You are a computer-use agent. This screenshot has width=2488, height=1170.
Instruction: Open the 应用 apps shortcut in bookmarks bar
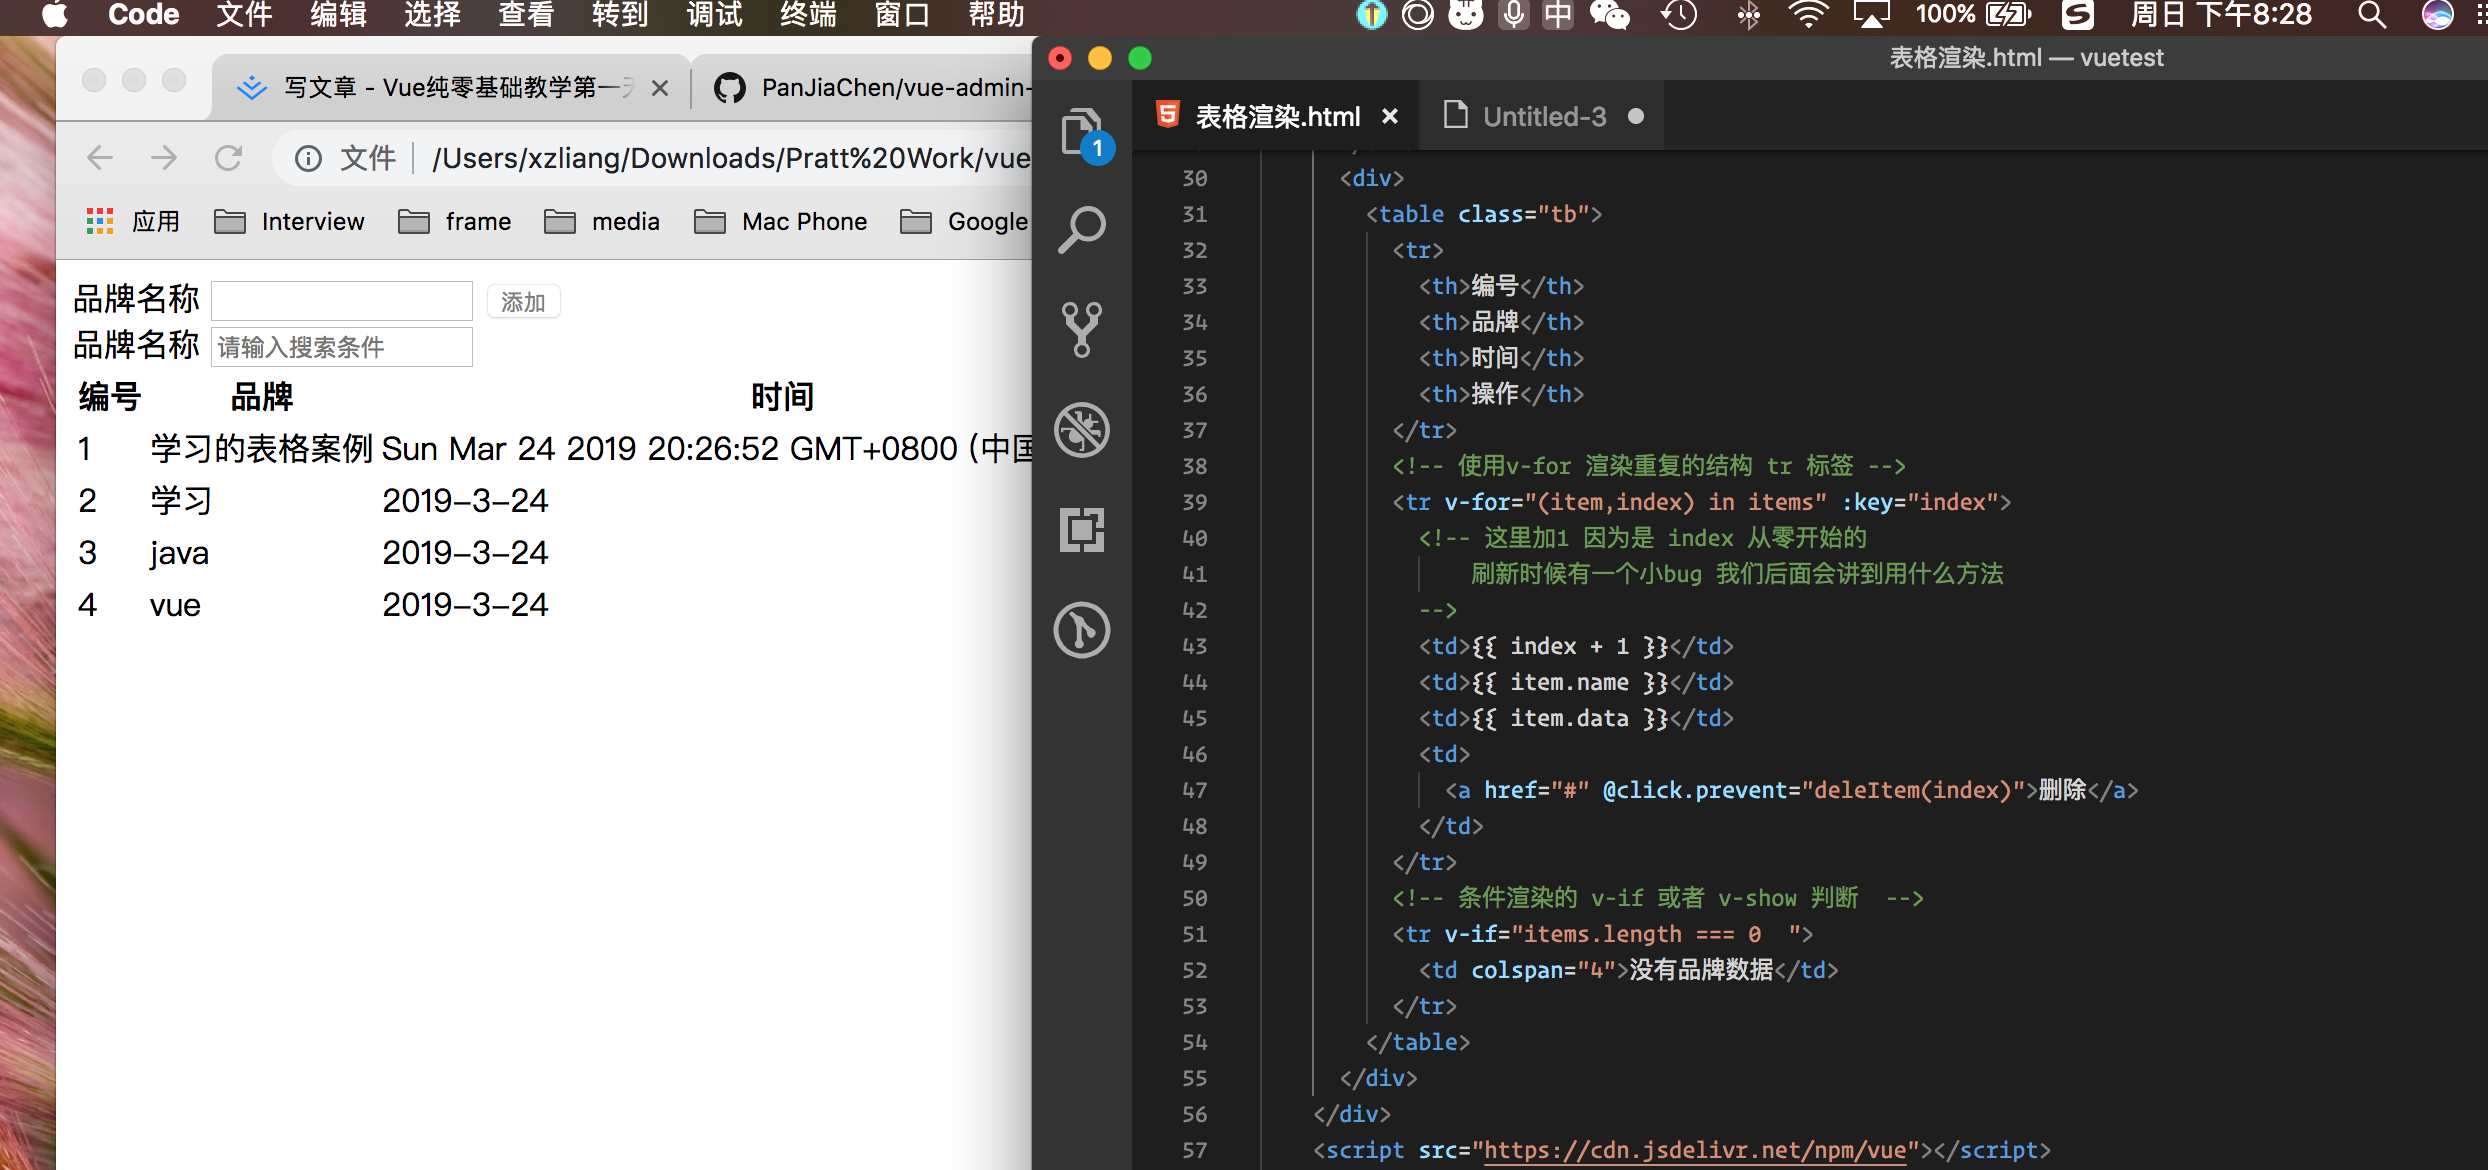133,221
